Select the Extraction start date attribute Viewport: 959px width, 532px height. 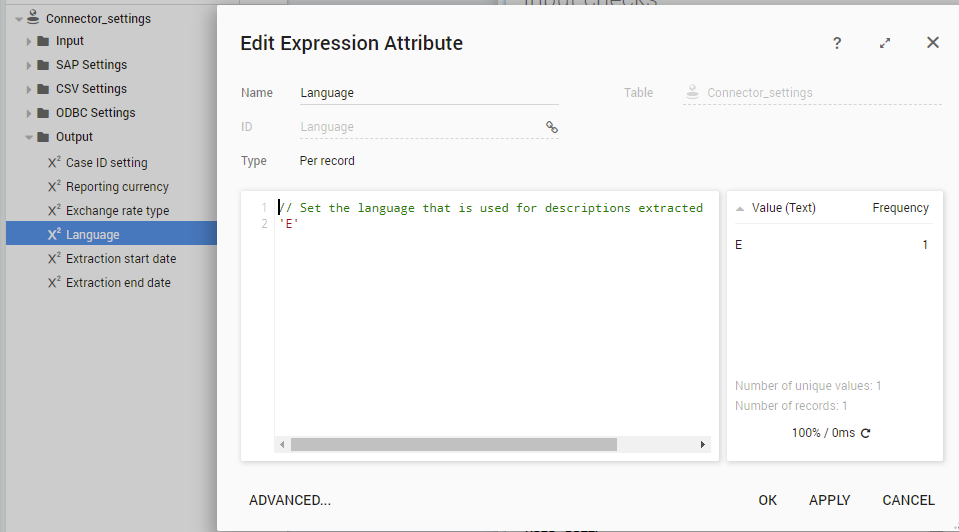120,259
